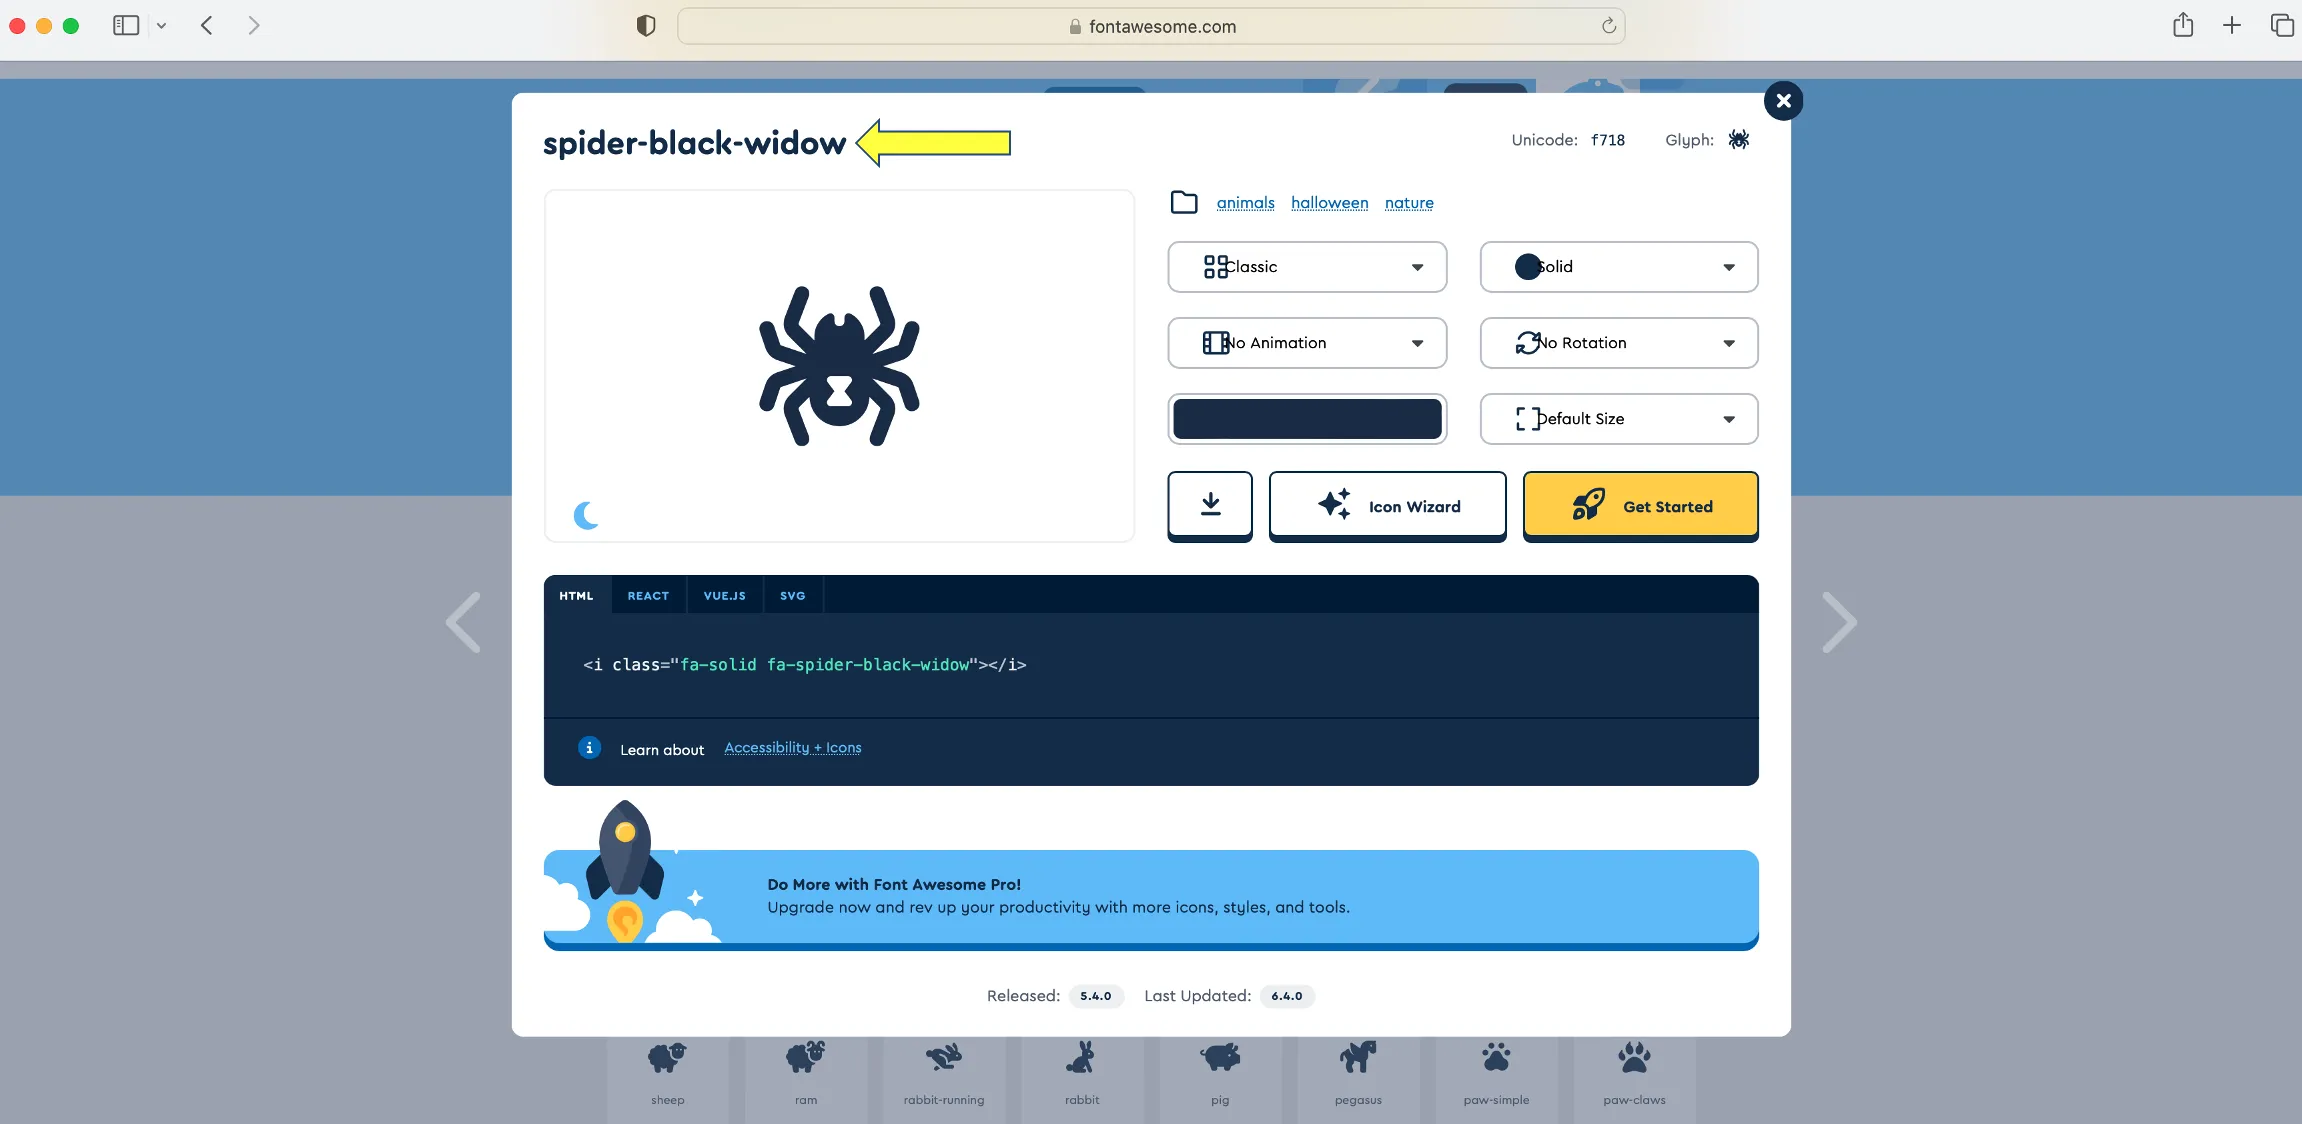
Task: Click the film-strip icon in the animation dropdown
Action: point(1215,343)
